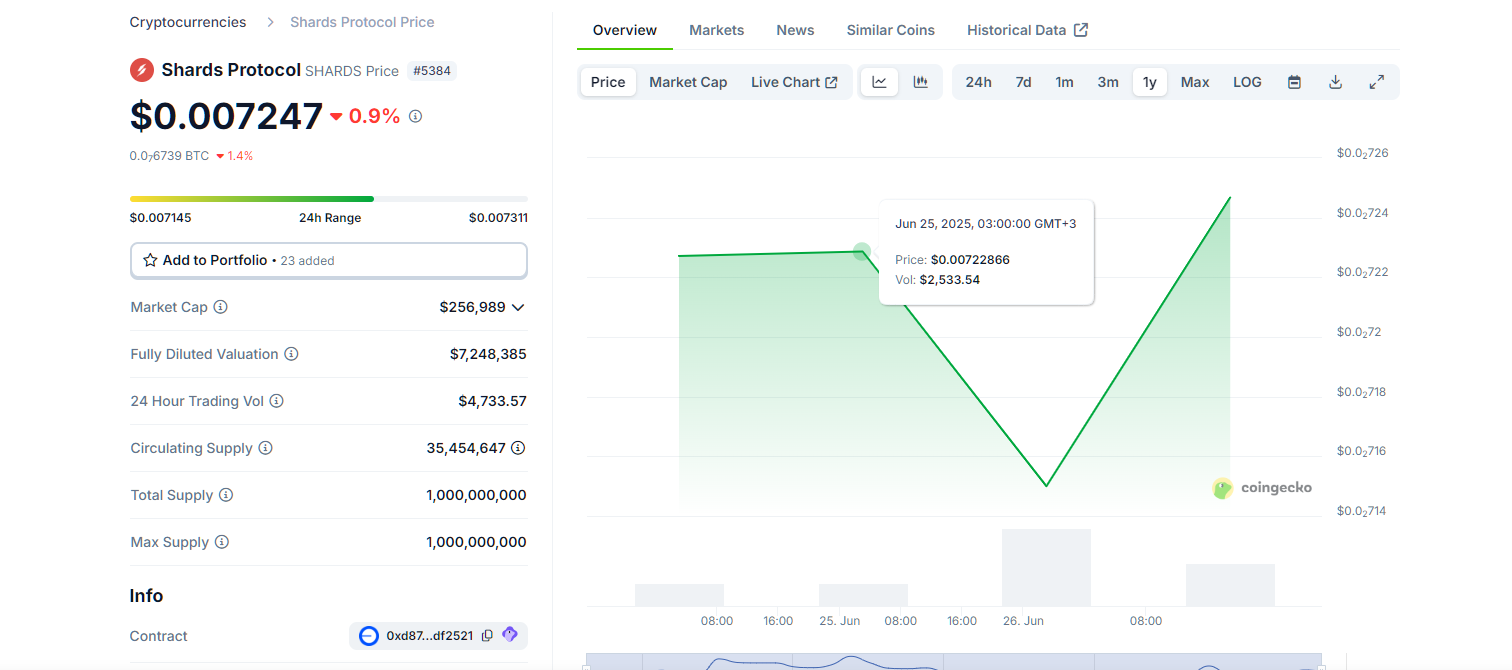Click the Fully Diluted Valuation value $7,248,385

click(488, 354)
